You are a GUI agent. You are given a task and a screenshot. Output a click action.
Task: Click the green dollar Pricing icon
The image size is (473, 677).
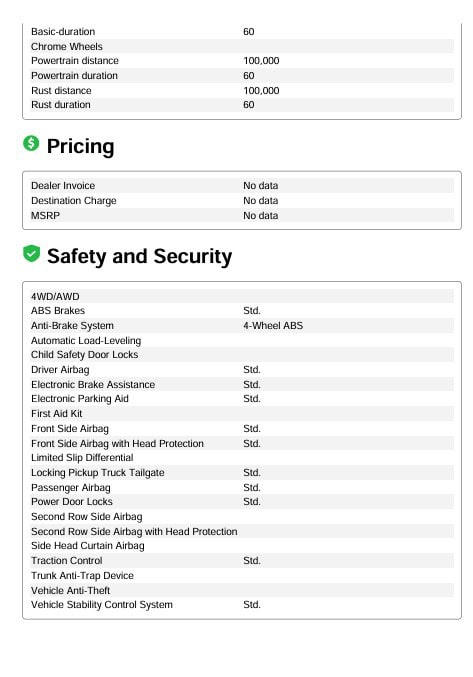point(31,143)
